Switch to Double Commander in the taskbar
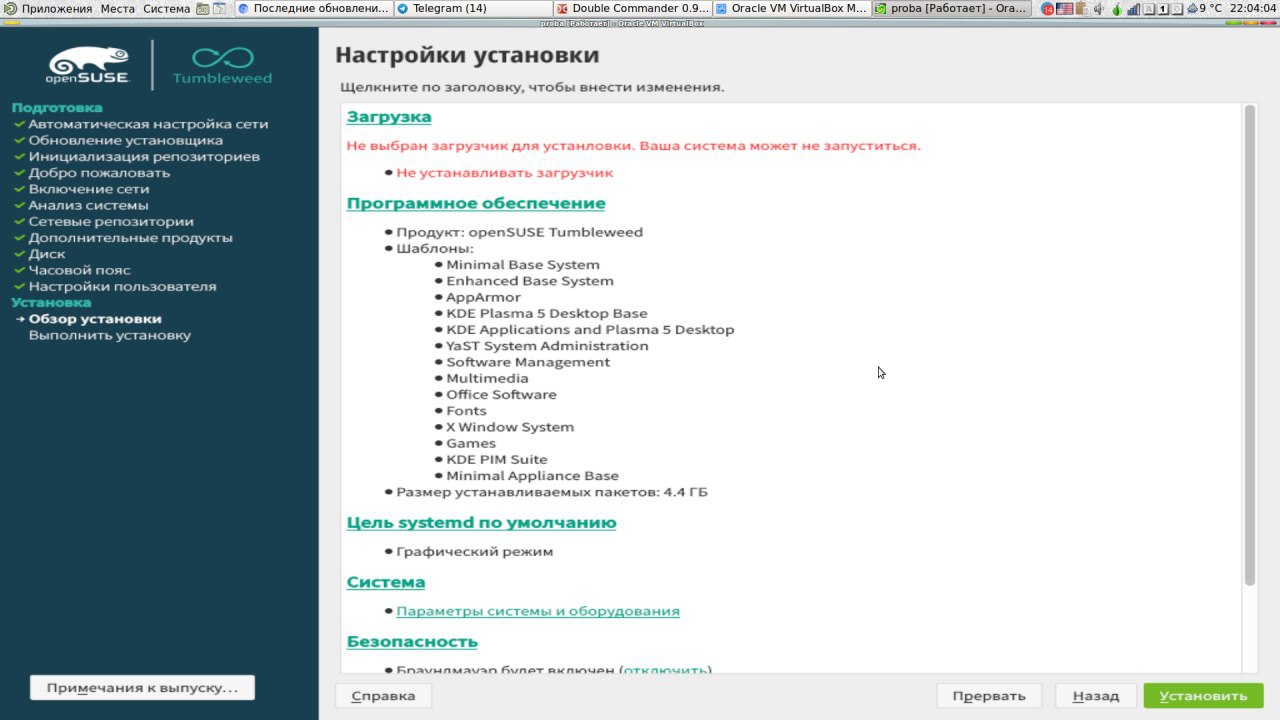The height and width of the screenshot is (720, 1280). pos(631,8)
